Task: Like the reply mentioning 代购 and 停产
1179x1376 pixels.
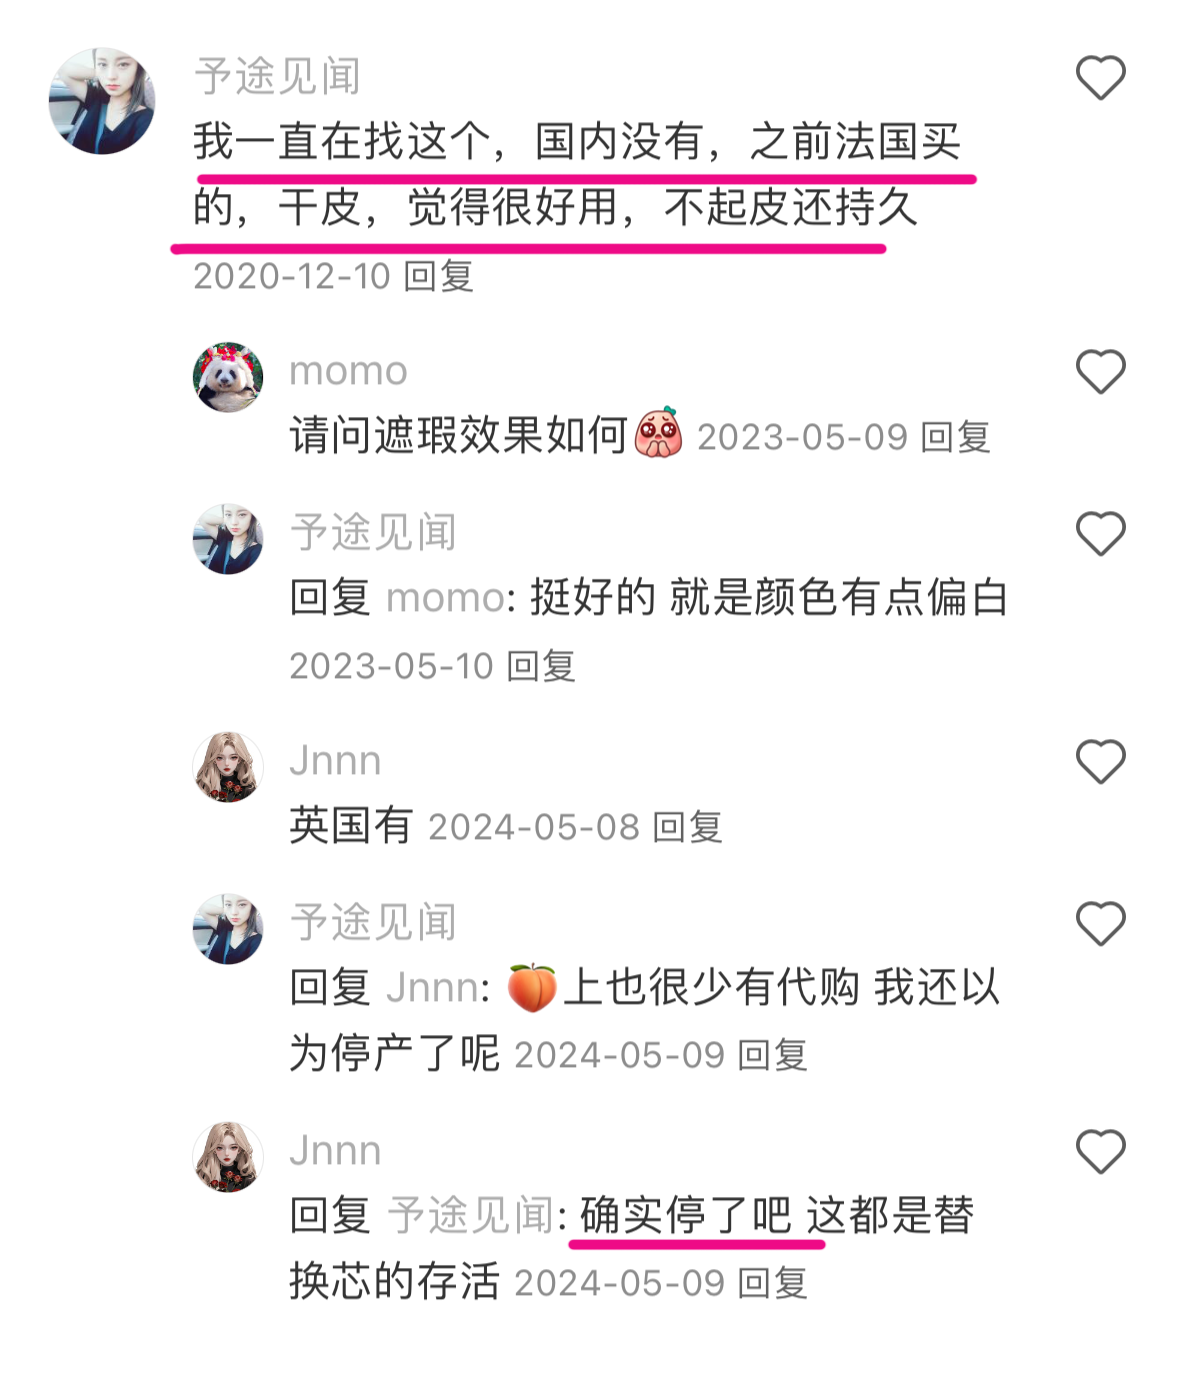Action: pos(1100,923)
